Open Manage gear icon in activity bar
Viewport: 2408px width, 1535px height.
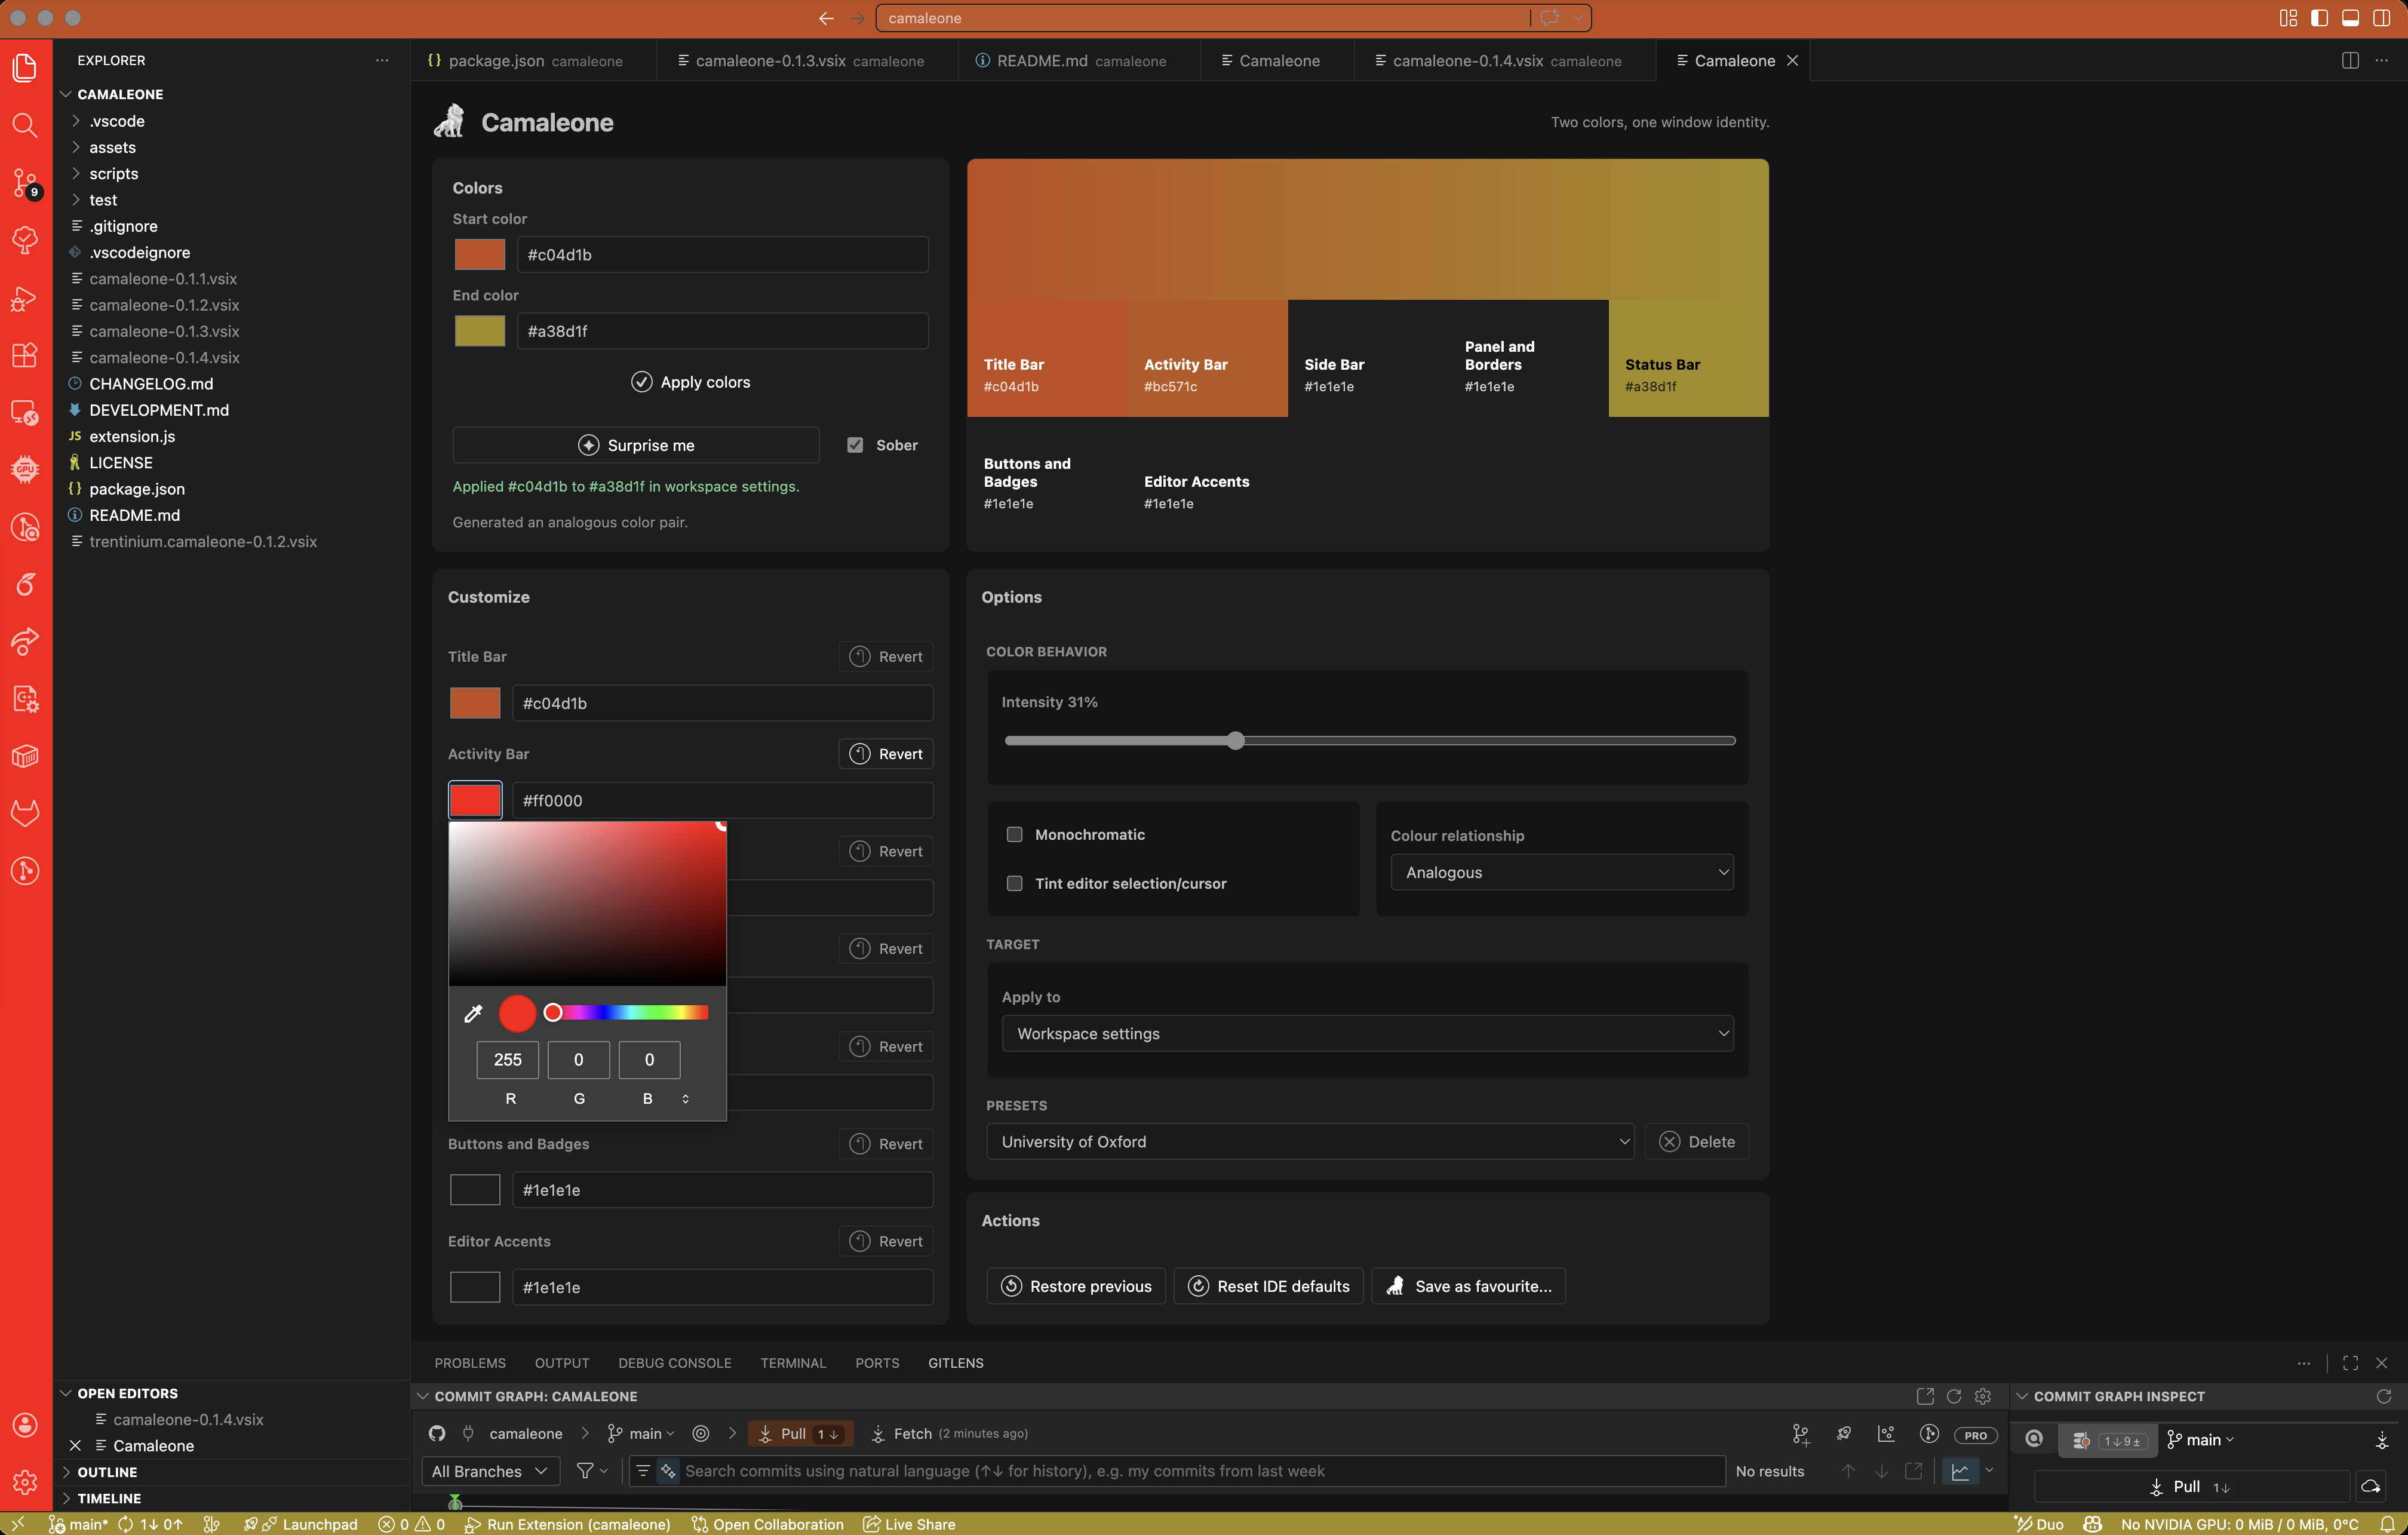click(25, 1481)
